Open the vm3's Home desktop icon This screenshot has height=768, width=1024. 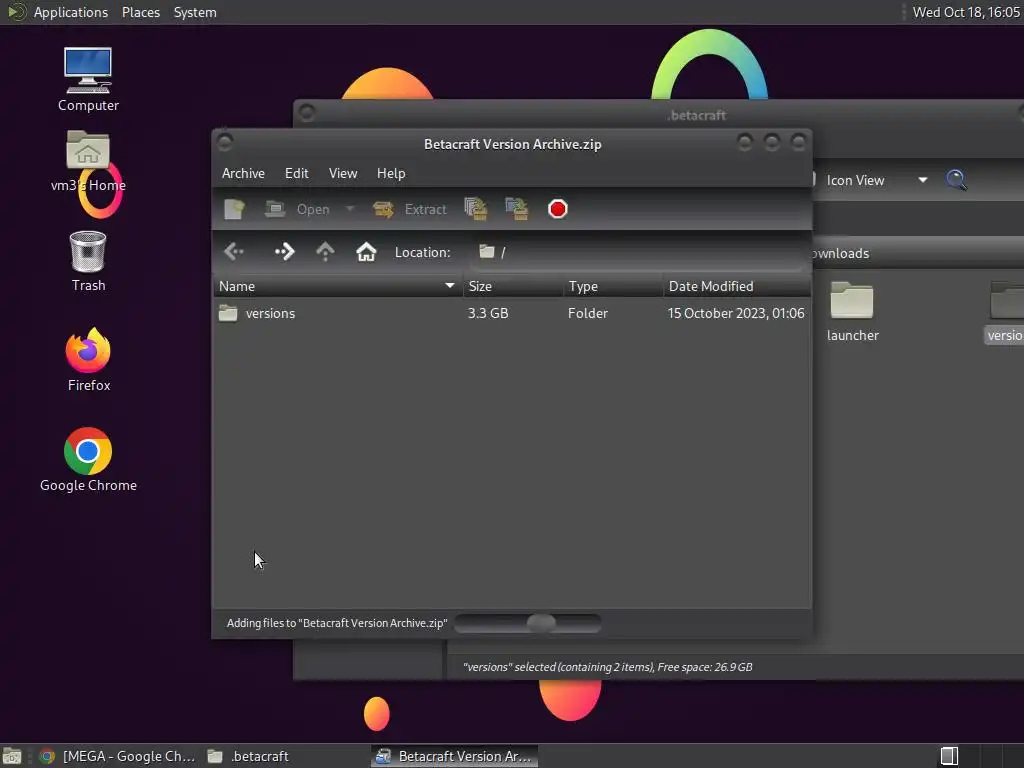click(88, 162)
